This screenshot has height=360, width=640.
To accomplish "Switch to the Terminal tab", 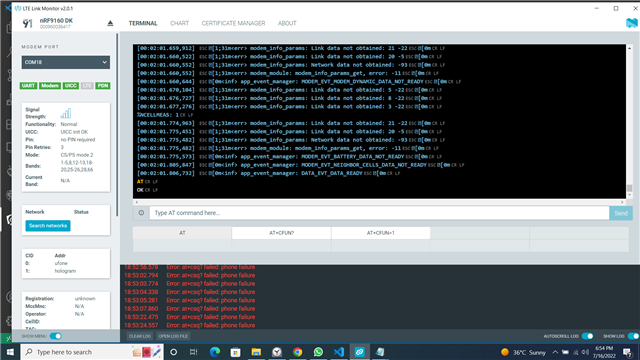I will click(143, 23).
